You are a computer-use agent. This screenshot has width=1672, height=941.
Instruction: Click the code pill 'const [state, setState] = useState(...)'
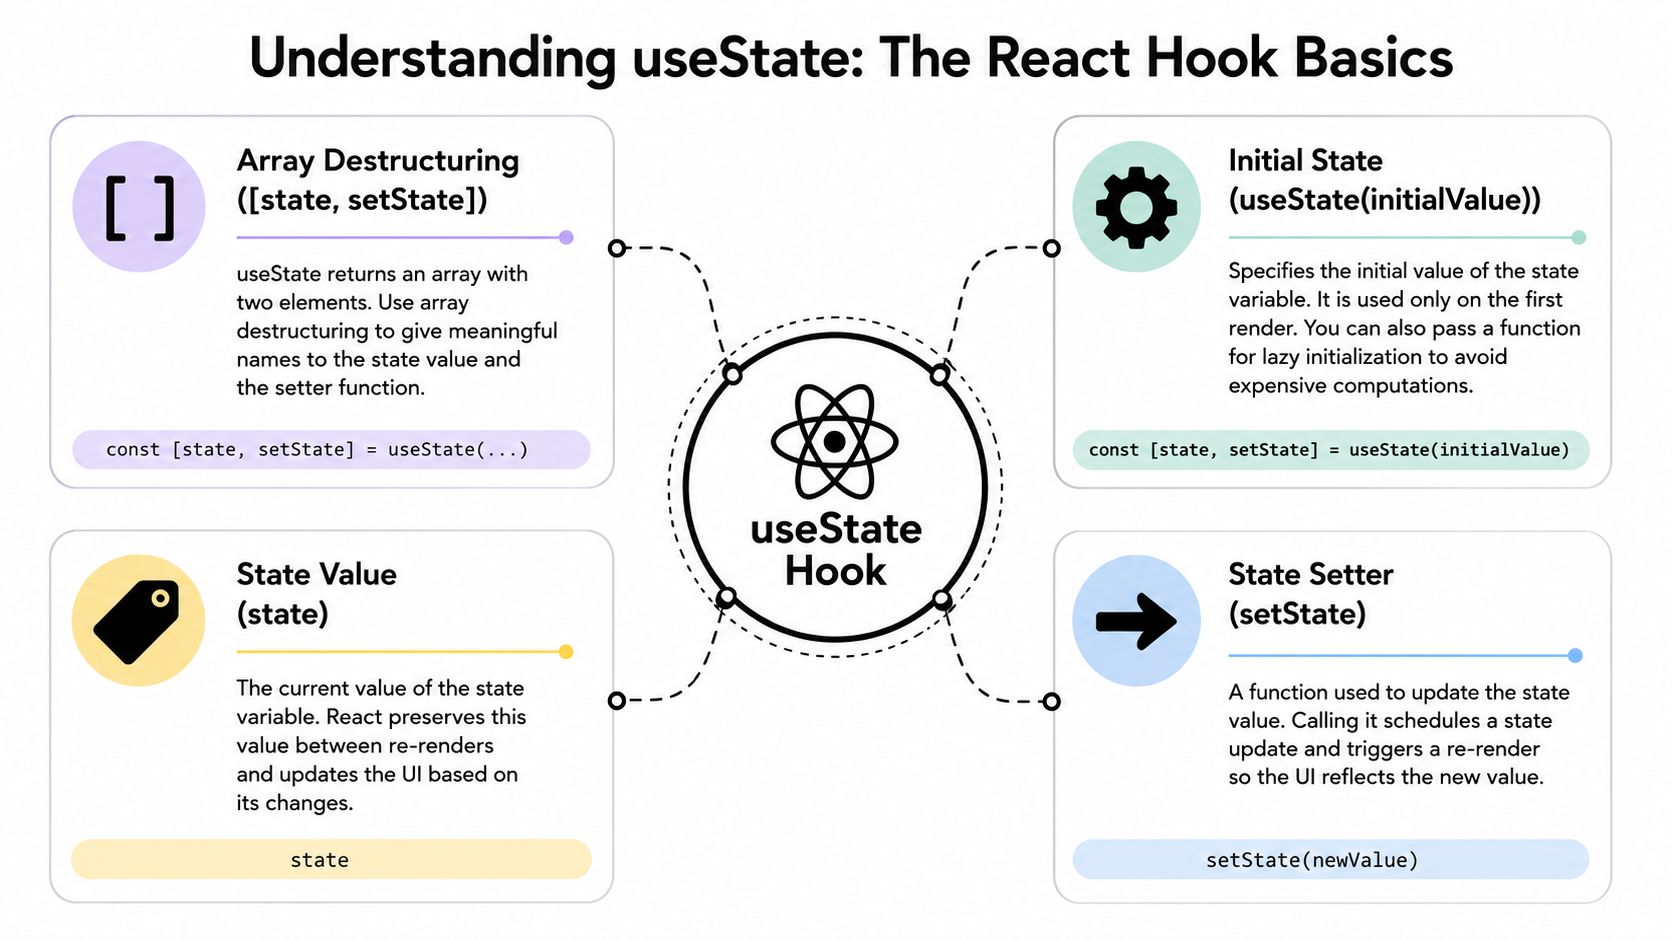tap(331, 450)
